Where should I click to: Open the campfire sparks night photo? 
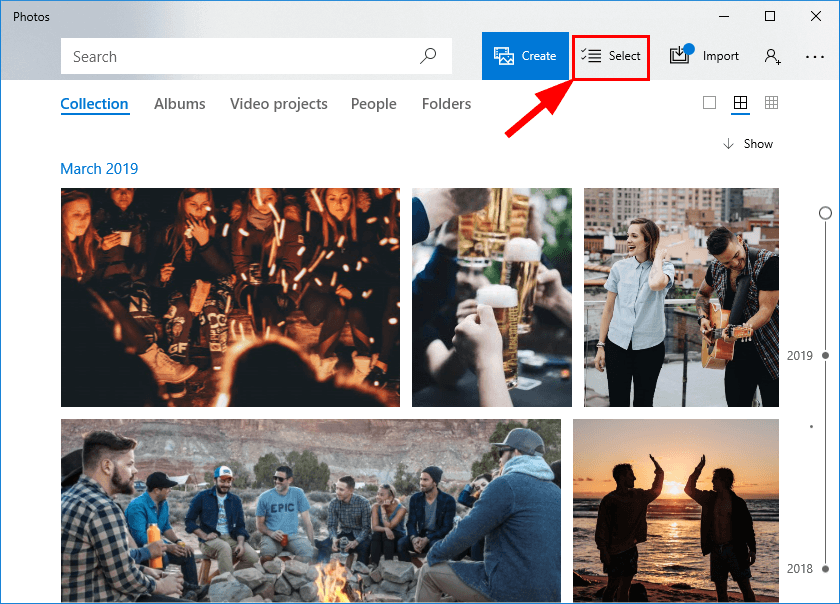[230, 297]
